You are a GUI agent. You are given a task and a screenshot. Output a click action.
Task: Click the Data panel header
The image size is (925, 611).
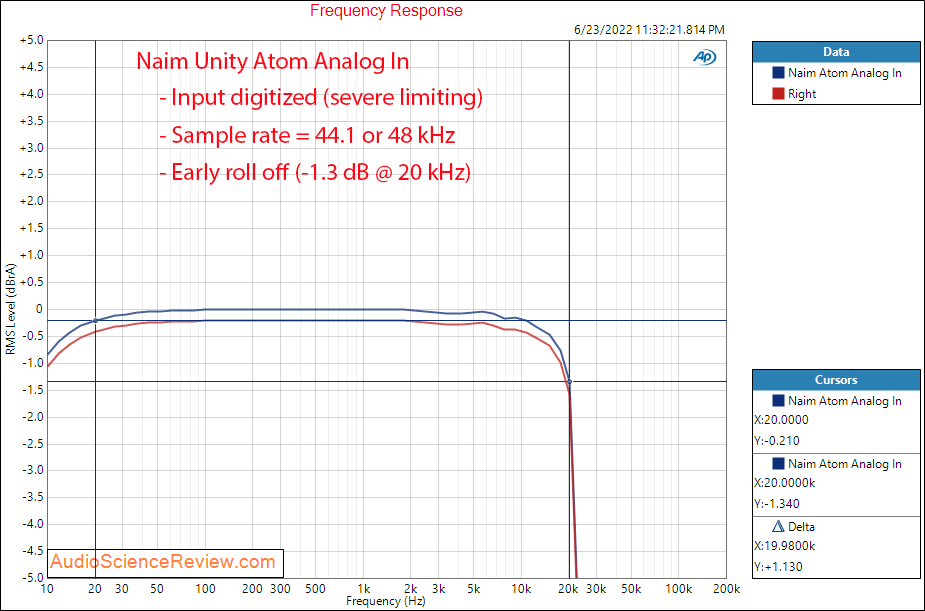coord(836,52)
